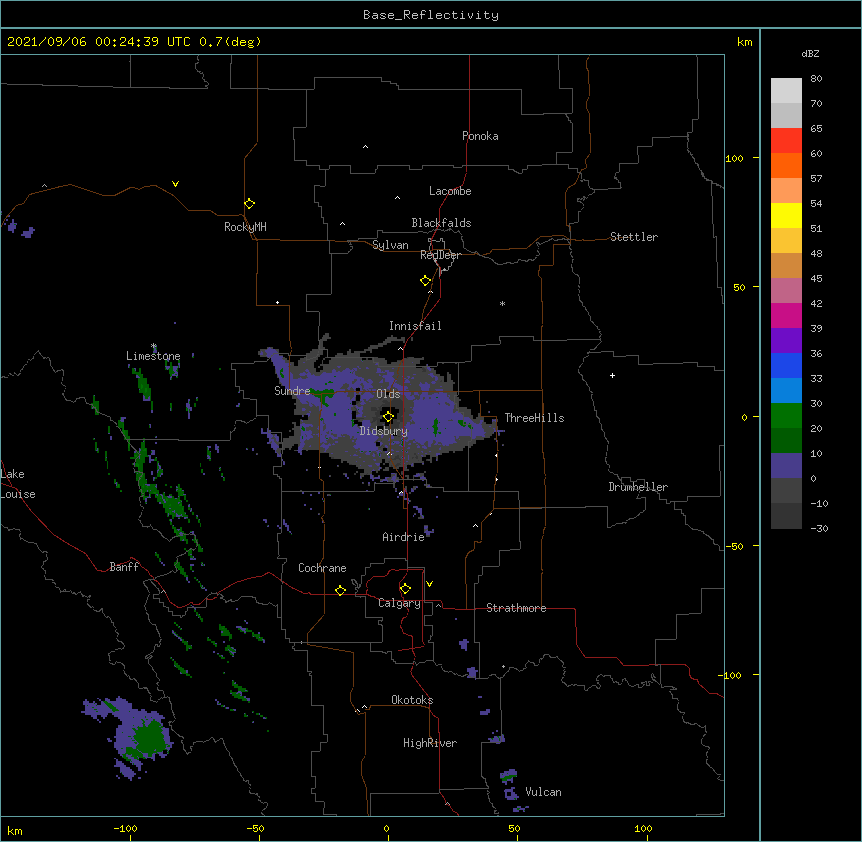
Task: Click the yellow diamond marker south of RedDeer
Action: click(425, 281)
